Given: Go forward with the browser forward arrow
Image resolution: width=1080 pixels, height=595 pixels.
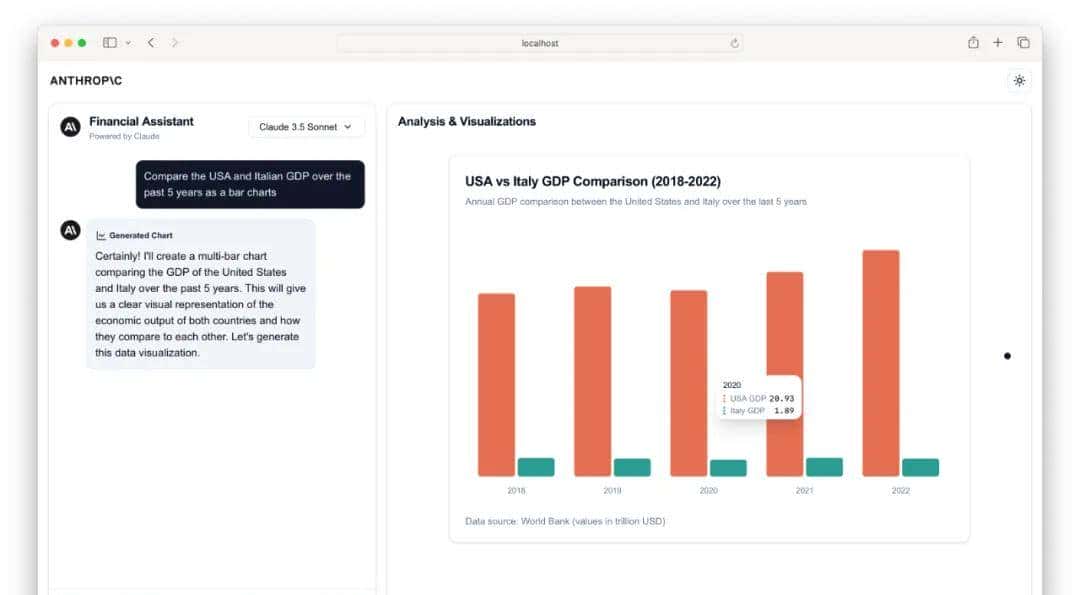Looking at the screenshot, I should (x=175, y=43).
